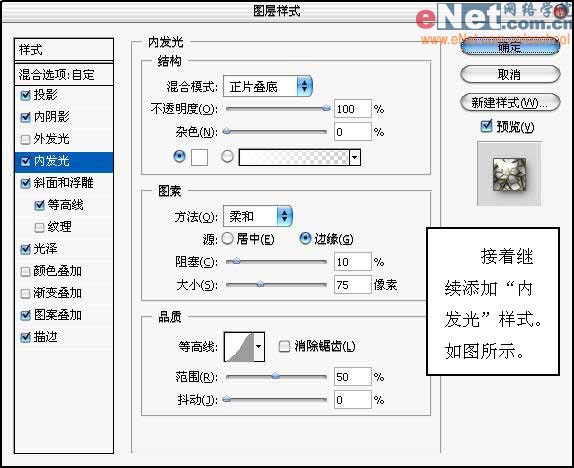The width and height of the screenshot is (574, 468).
Task: Choose 居中 center source radio
Action: (227, 239)
